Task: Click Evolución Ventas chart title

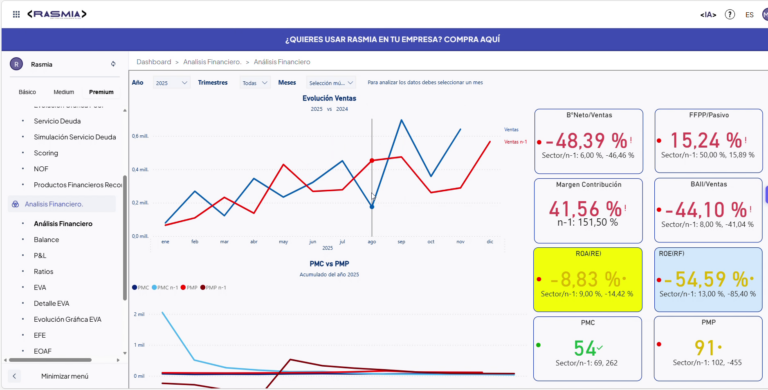Action: click(x=329, y=98)
